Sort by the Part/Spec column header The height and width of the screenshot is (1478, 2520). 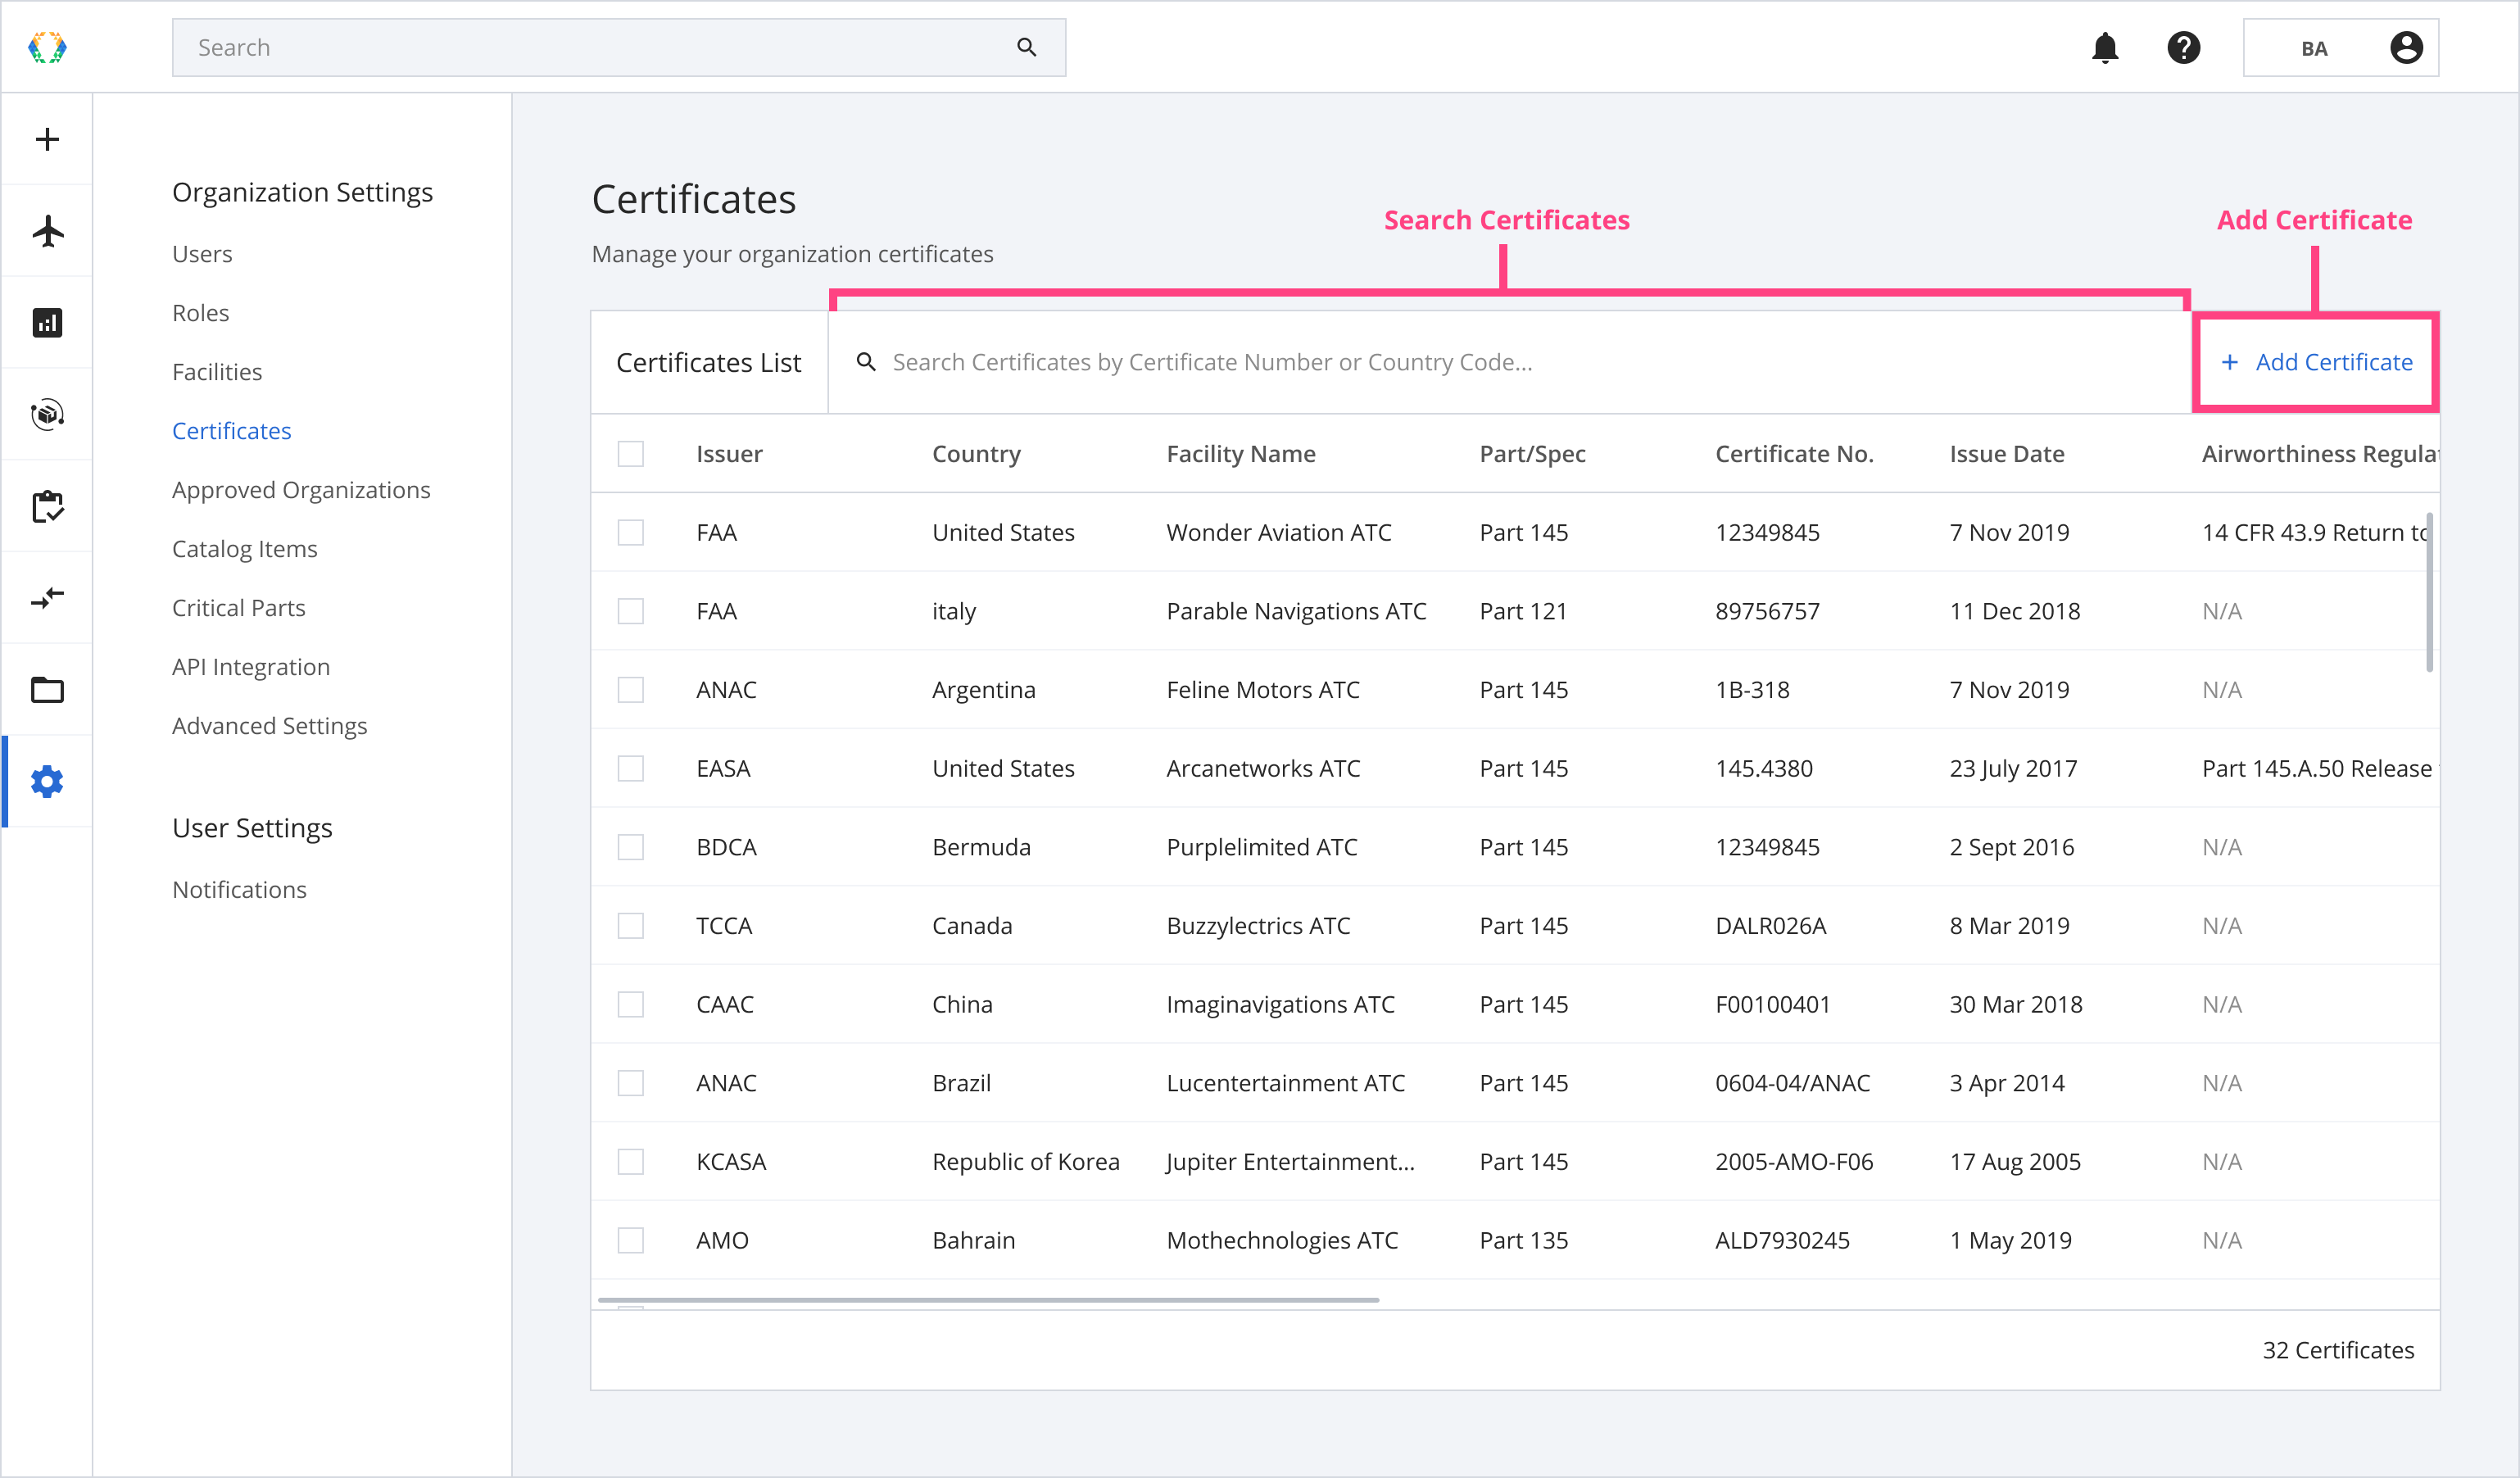click(x=1533, y=454)
